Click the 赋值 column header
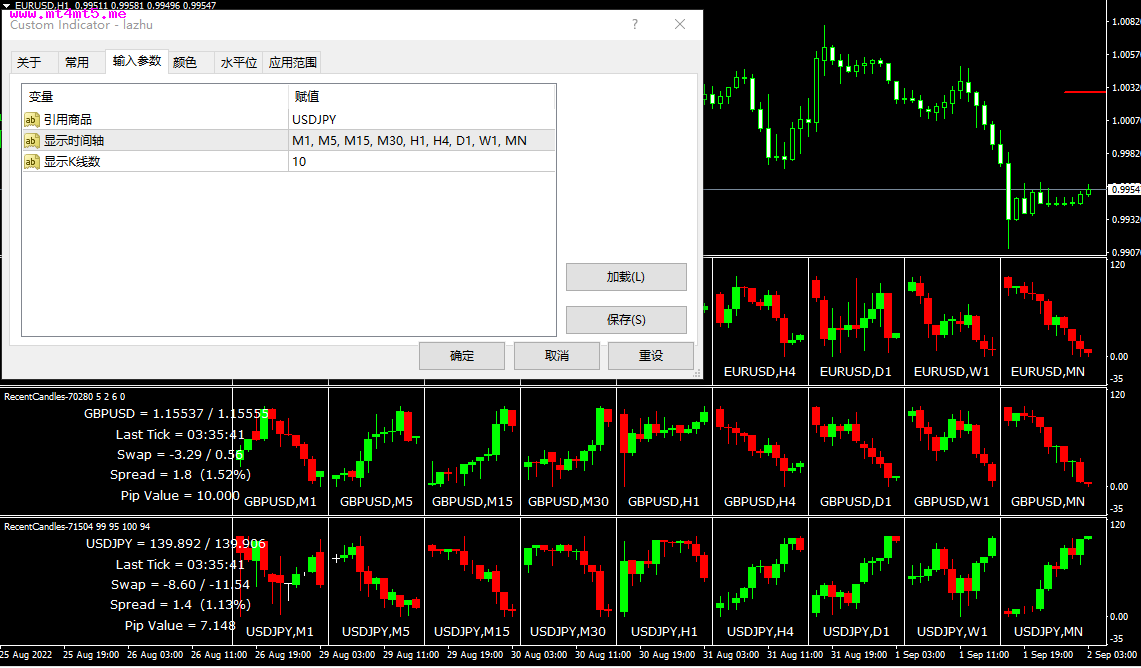The height and width of the screenshot is (668, 1141). [x=421, y=97]
